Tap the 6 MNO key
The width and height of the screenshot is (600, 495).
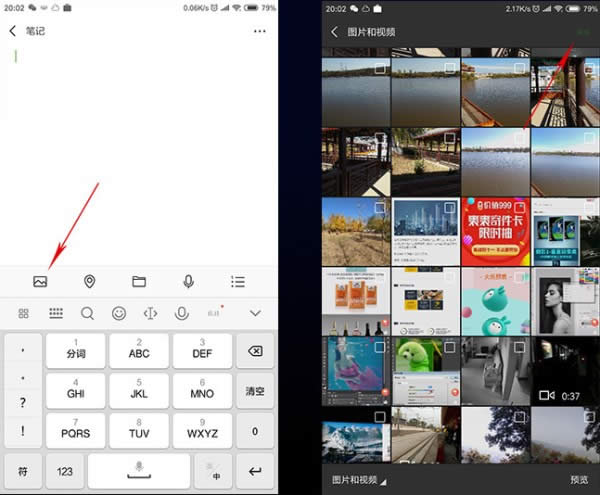coord(202,391)
